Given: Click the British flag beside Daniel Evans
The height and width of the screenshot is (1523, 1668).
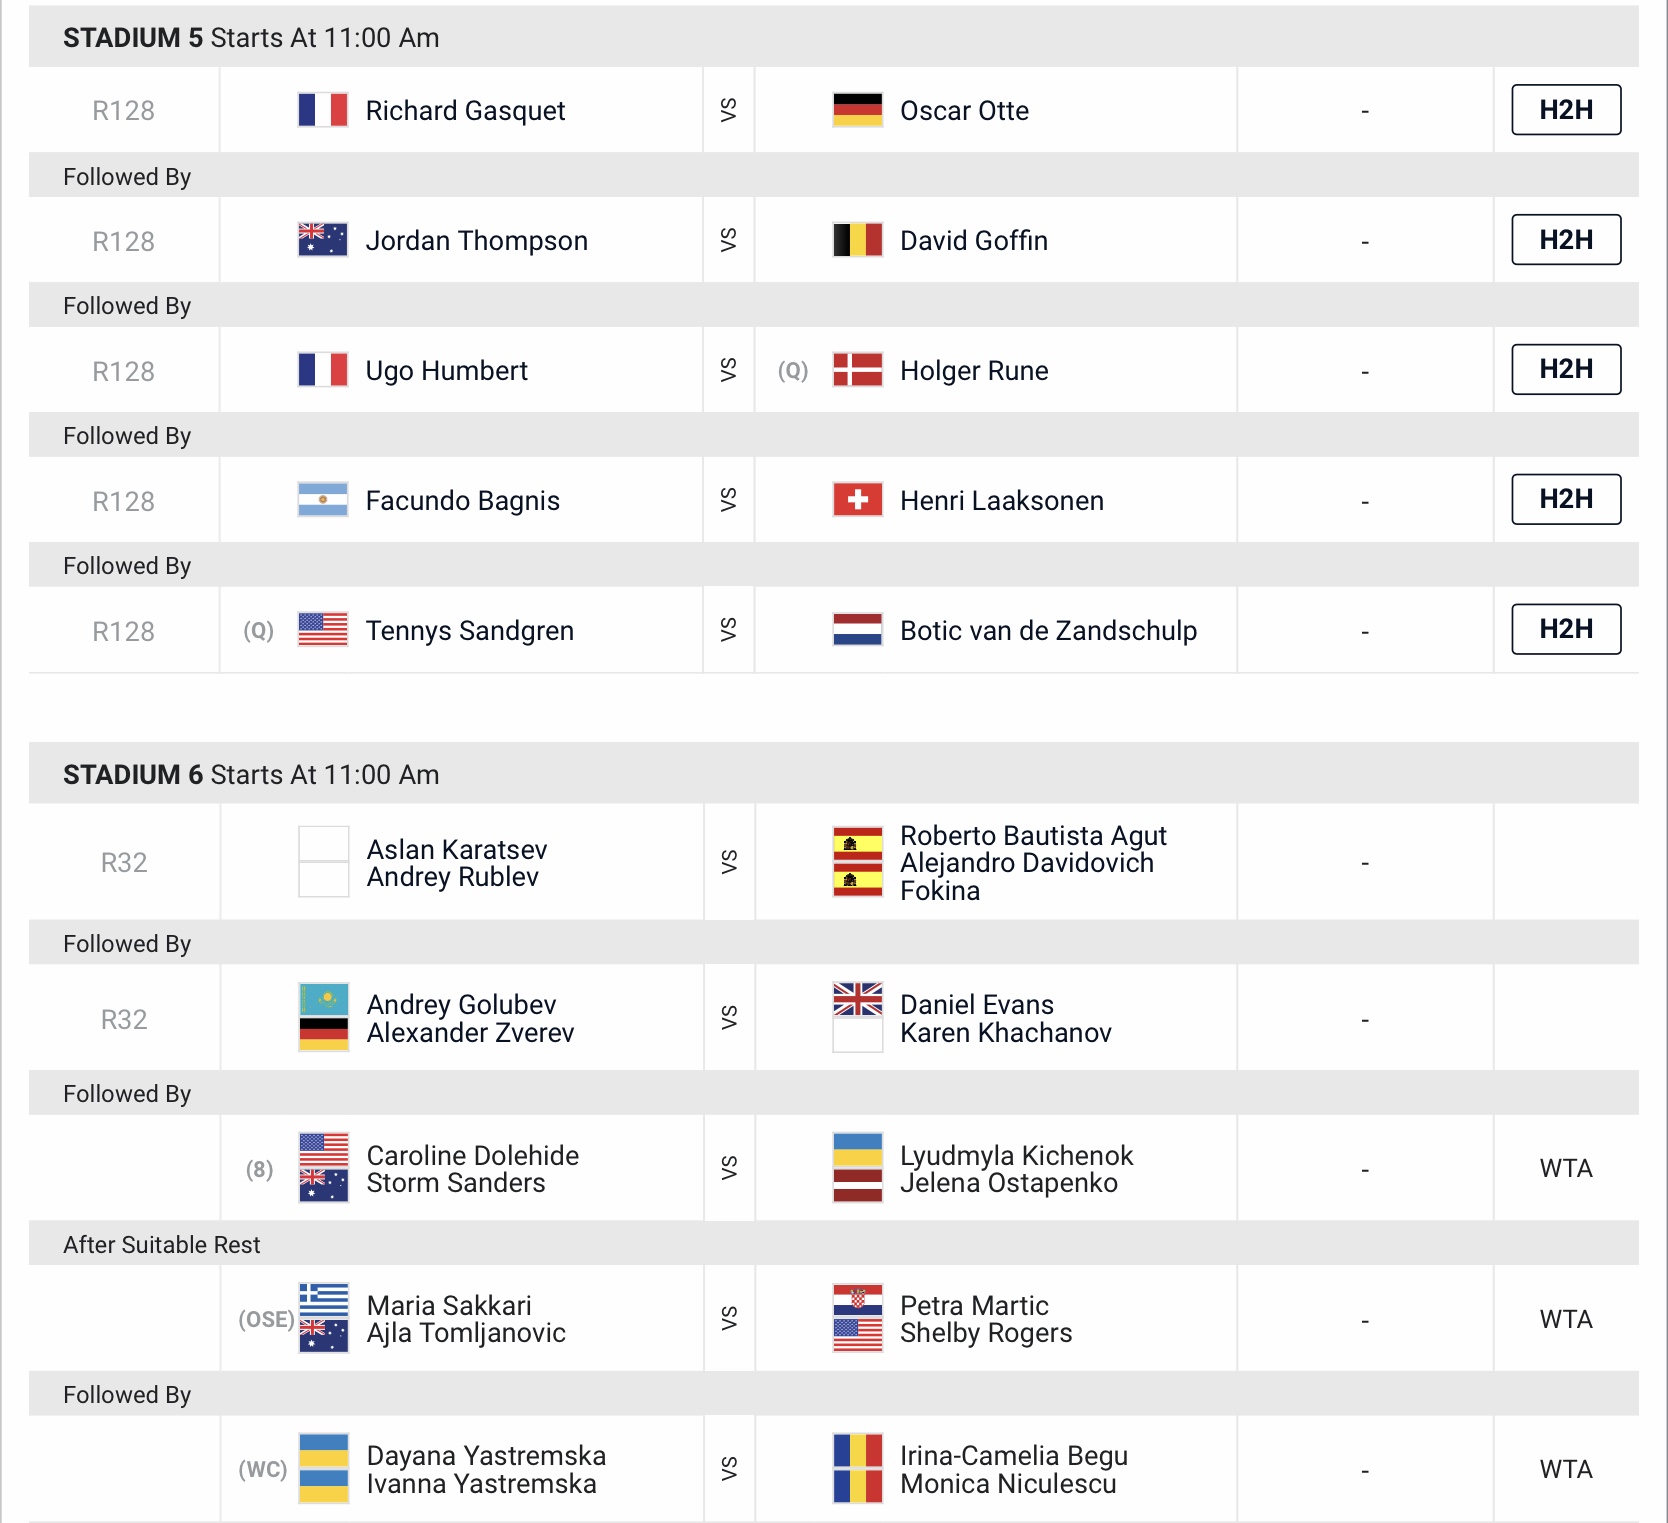Looking at the screenshot, I should click(857, 999).
